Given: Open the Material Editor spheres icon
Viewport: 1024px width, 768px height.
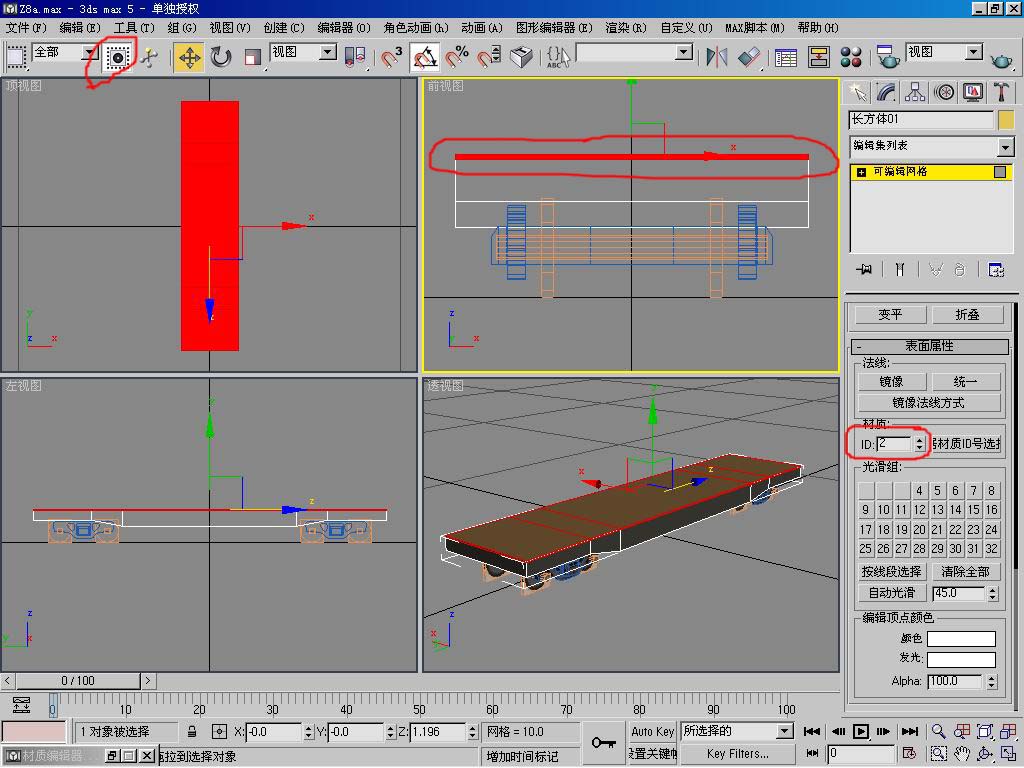Looking at the screenshot, I should 851,57.
